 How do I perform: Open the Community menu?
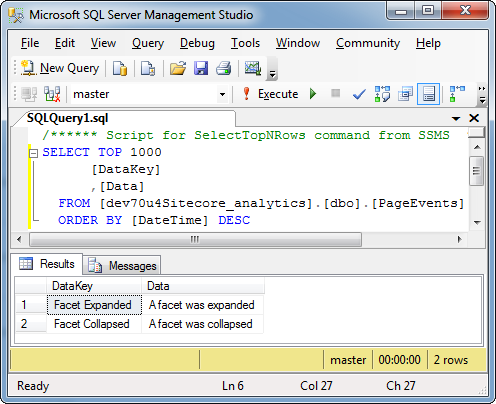368,43
